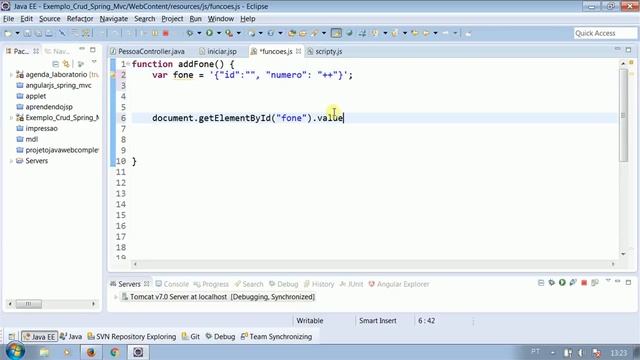Select the mdl project
This screenshot has width=640, height=360.
tap(27, 139)
